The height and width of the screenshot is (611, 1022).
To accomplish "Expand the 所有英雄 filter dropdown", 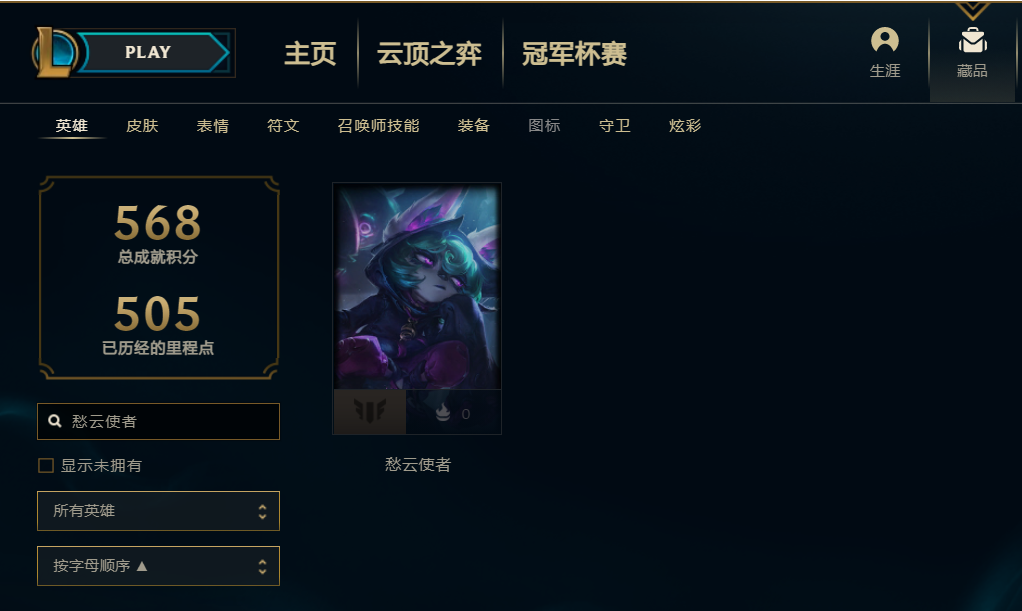I will (x=158, y=511).
